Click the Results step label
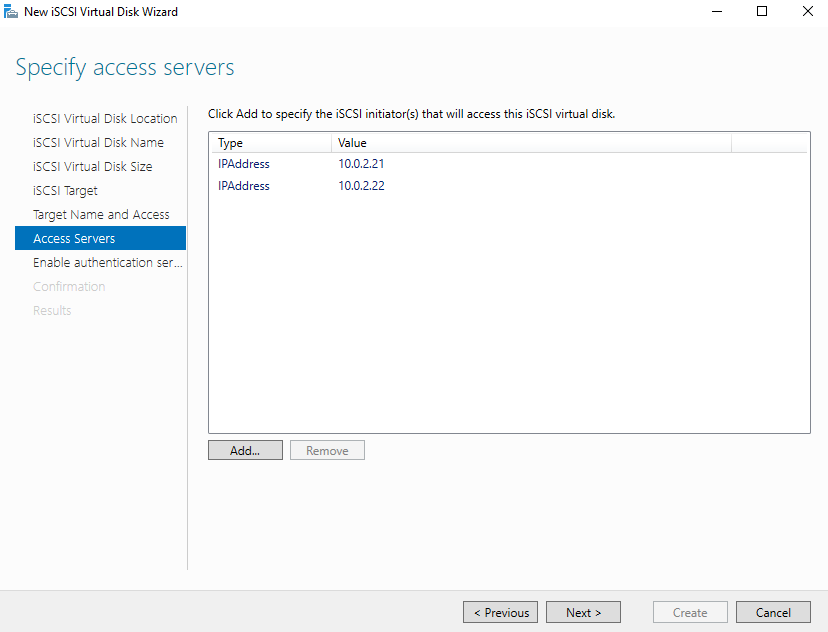The width and height of the screenshot is (828, 632). (x=52, y=310)
